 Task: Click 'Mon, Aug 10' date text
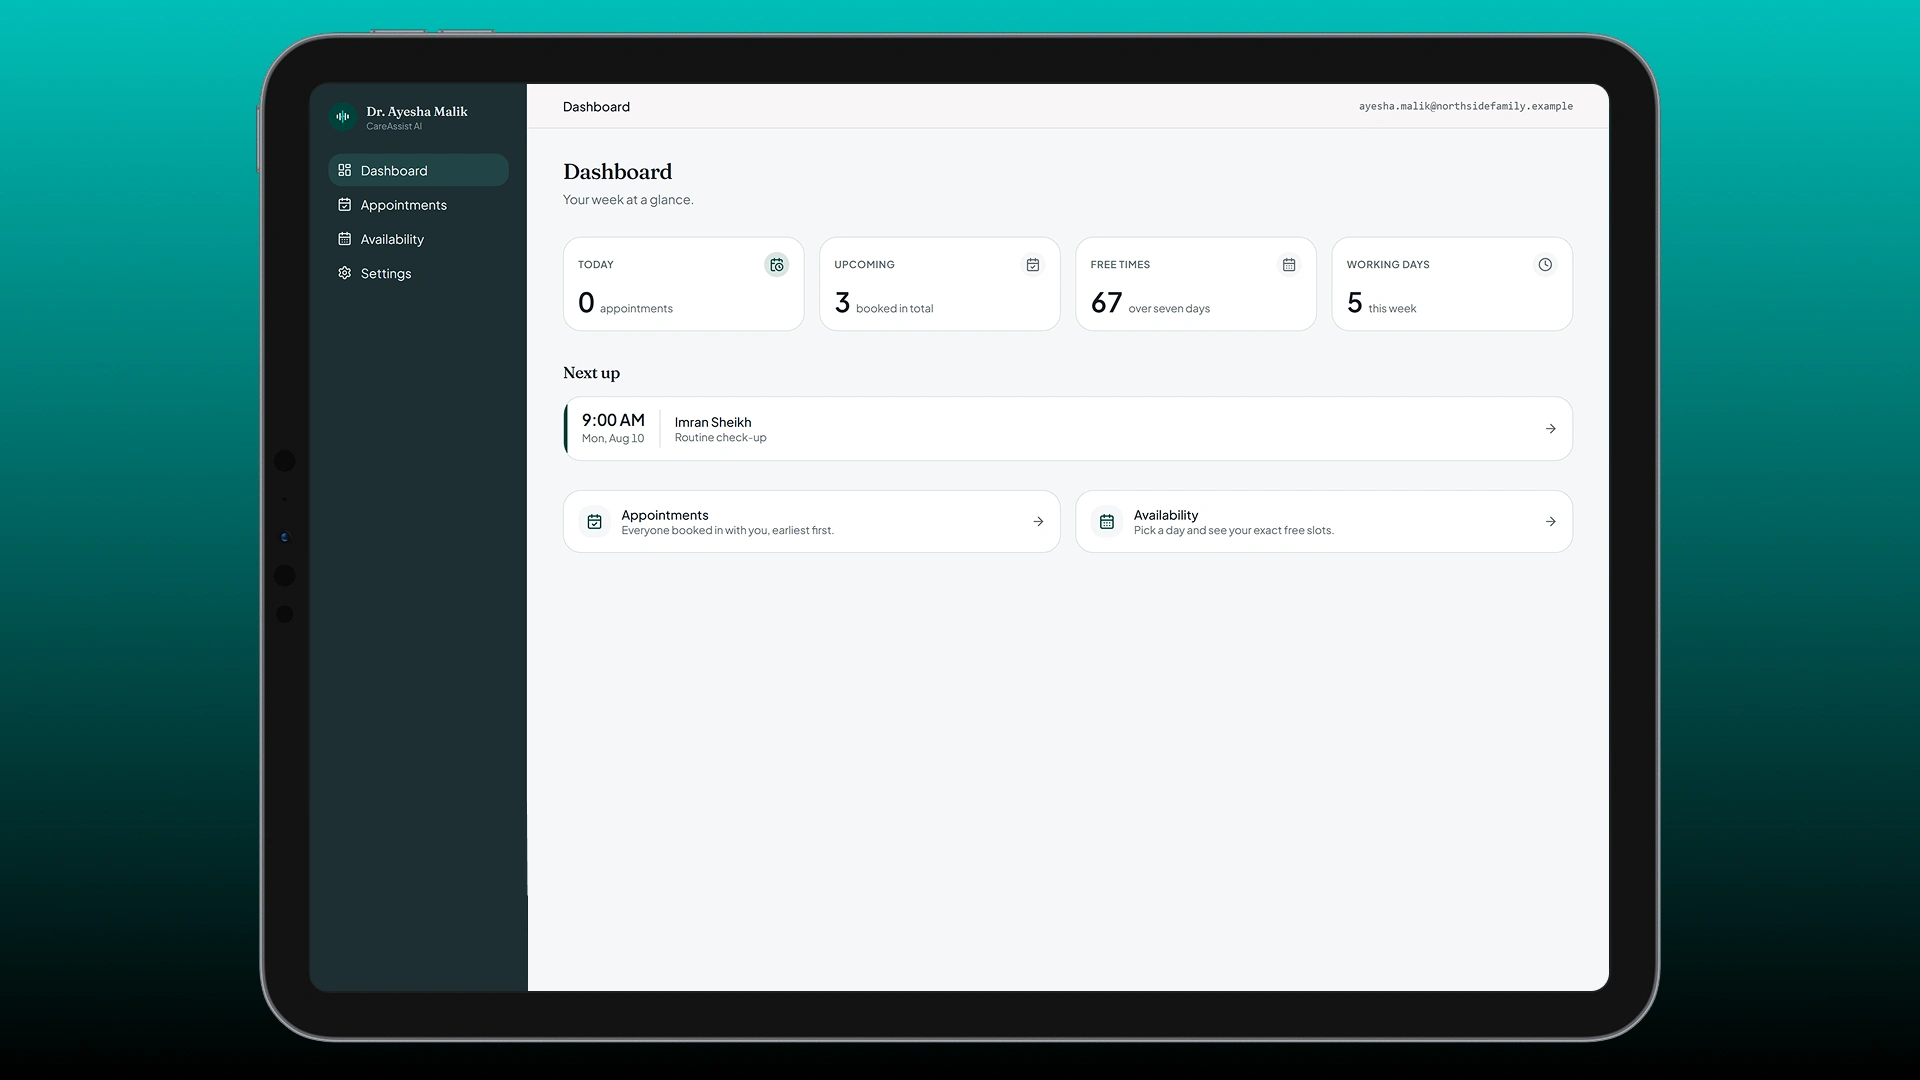(x=613, y=439)
